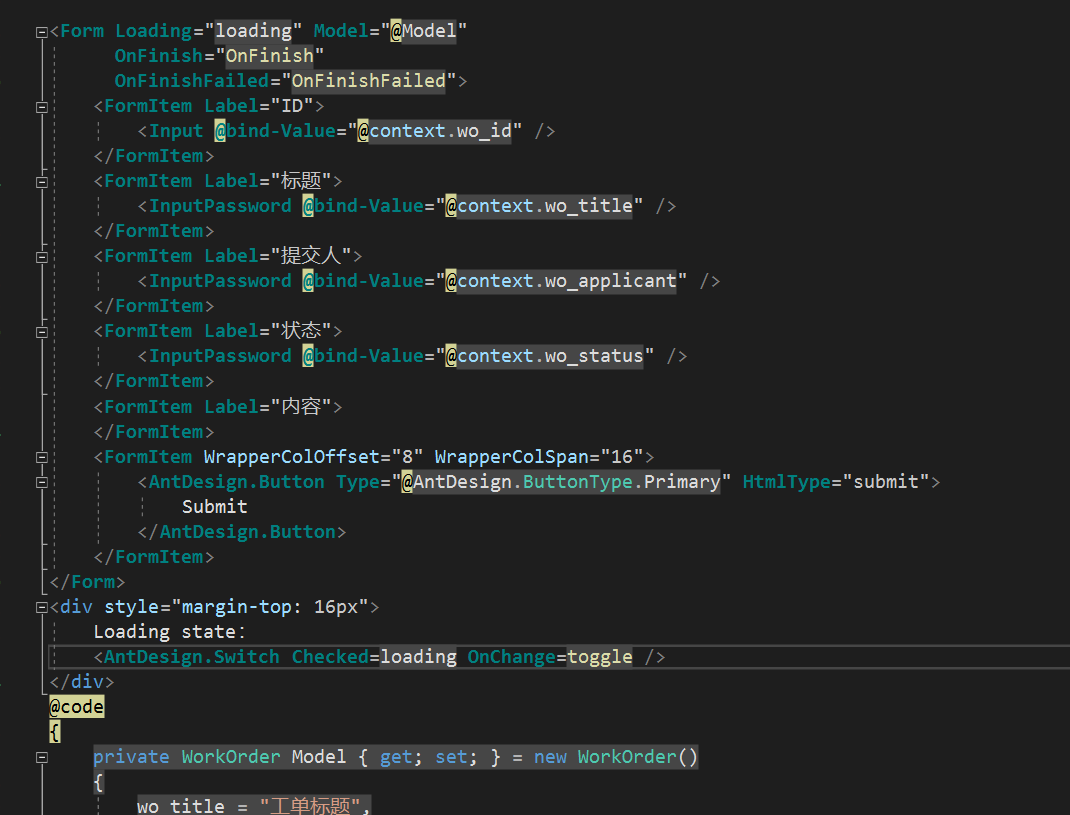Click the "get; set;" accessors

click(x=429, y=757)
